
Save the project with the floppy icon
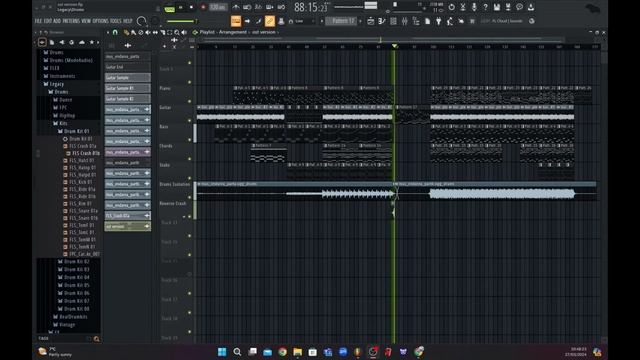pos(497,7)
